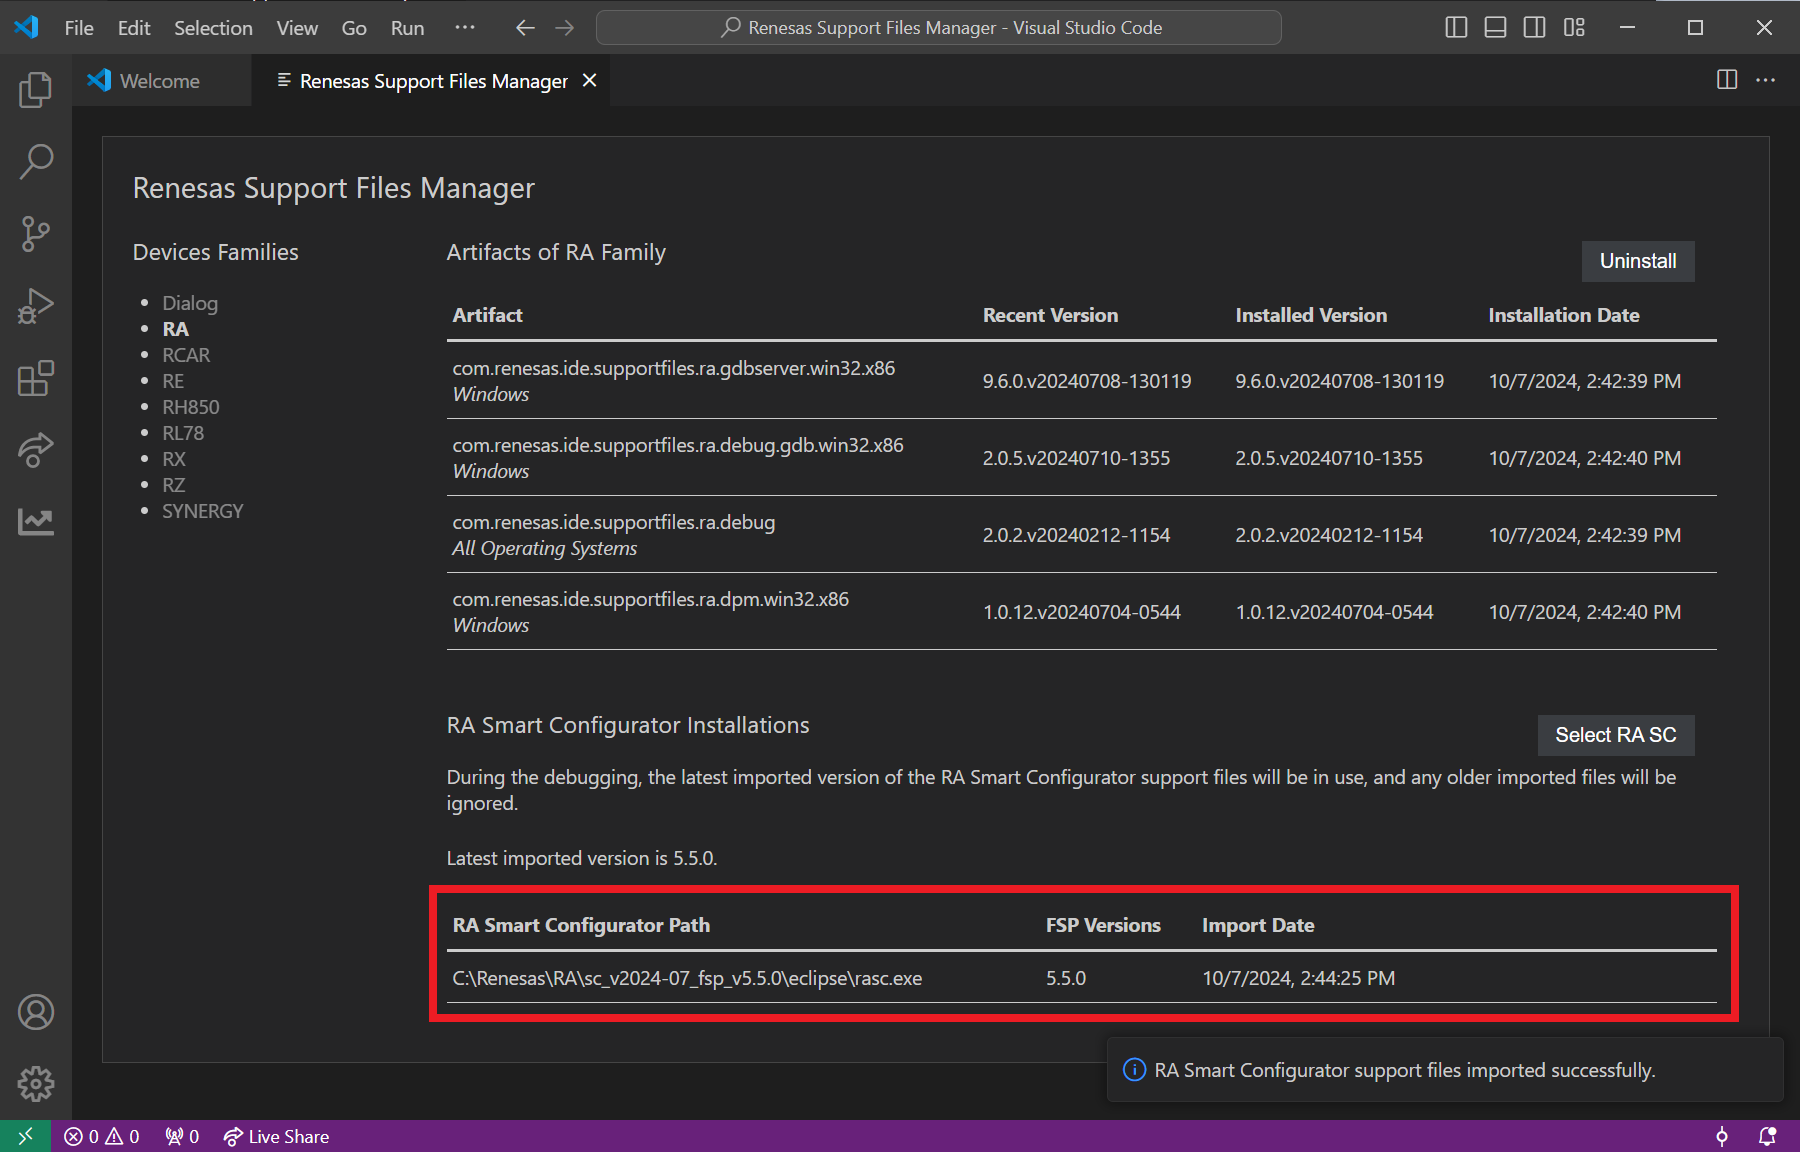The height and width of the screenshot is (1152, 1800).
Task: Click the dpm.win32.x86 artifact name
Action: click(651, 599)
